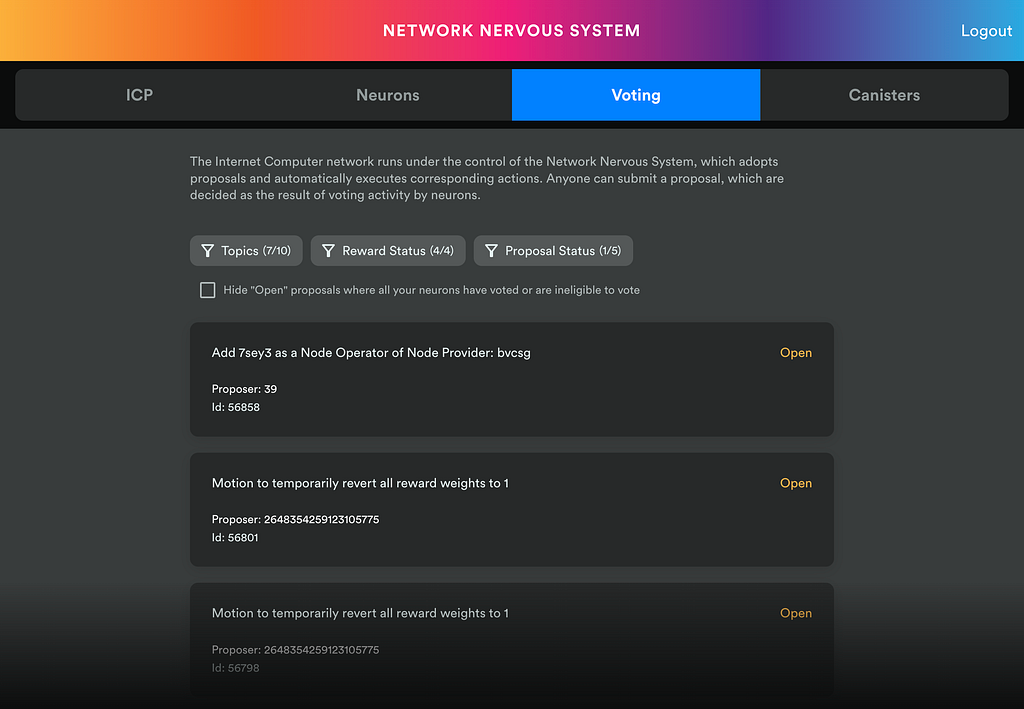1024x709 pixels.
Task: Click the Internet Computer description paragraph
Action: point(487,178)
